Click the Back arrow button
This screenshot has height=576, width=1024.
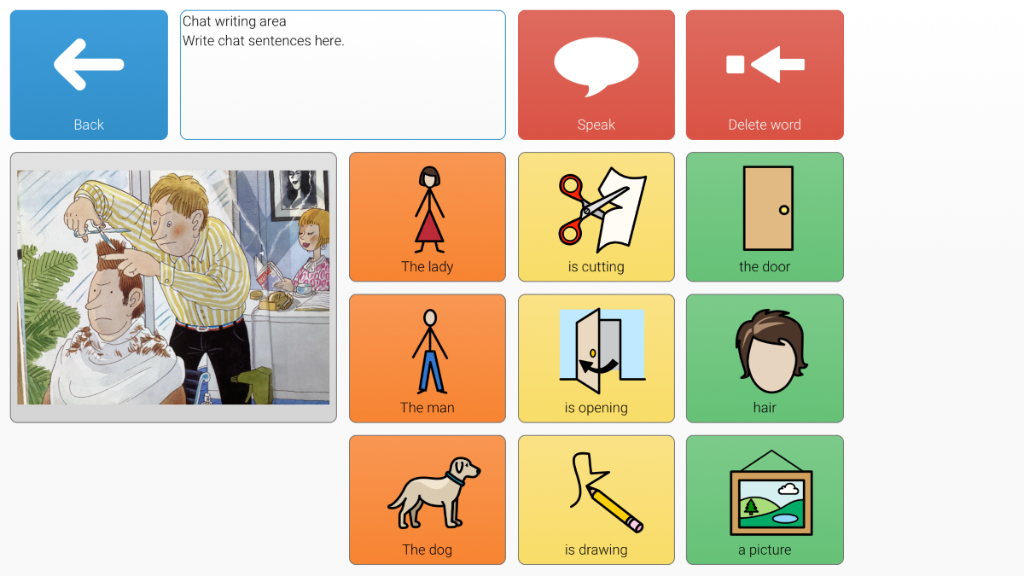tap(89, 74)
